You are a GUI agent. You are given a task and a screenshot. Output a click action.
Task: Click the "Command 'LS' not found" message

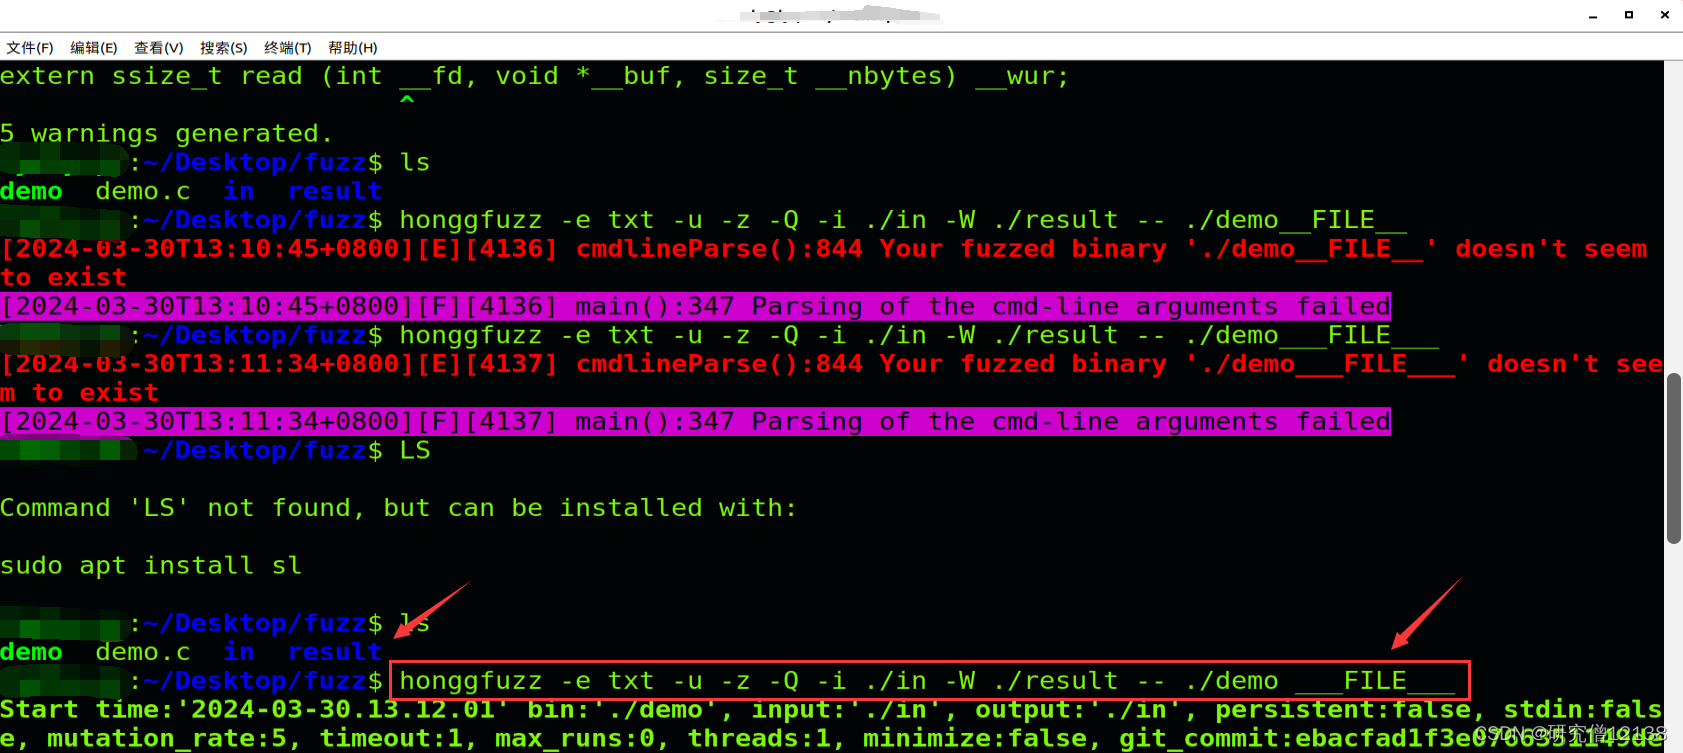(398, 508)
